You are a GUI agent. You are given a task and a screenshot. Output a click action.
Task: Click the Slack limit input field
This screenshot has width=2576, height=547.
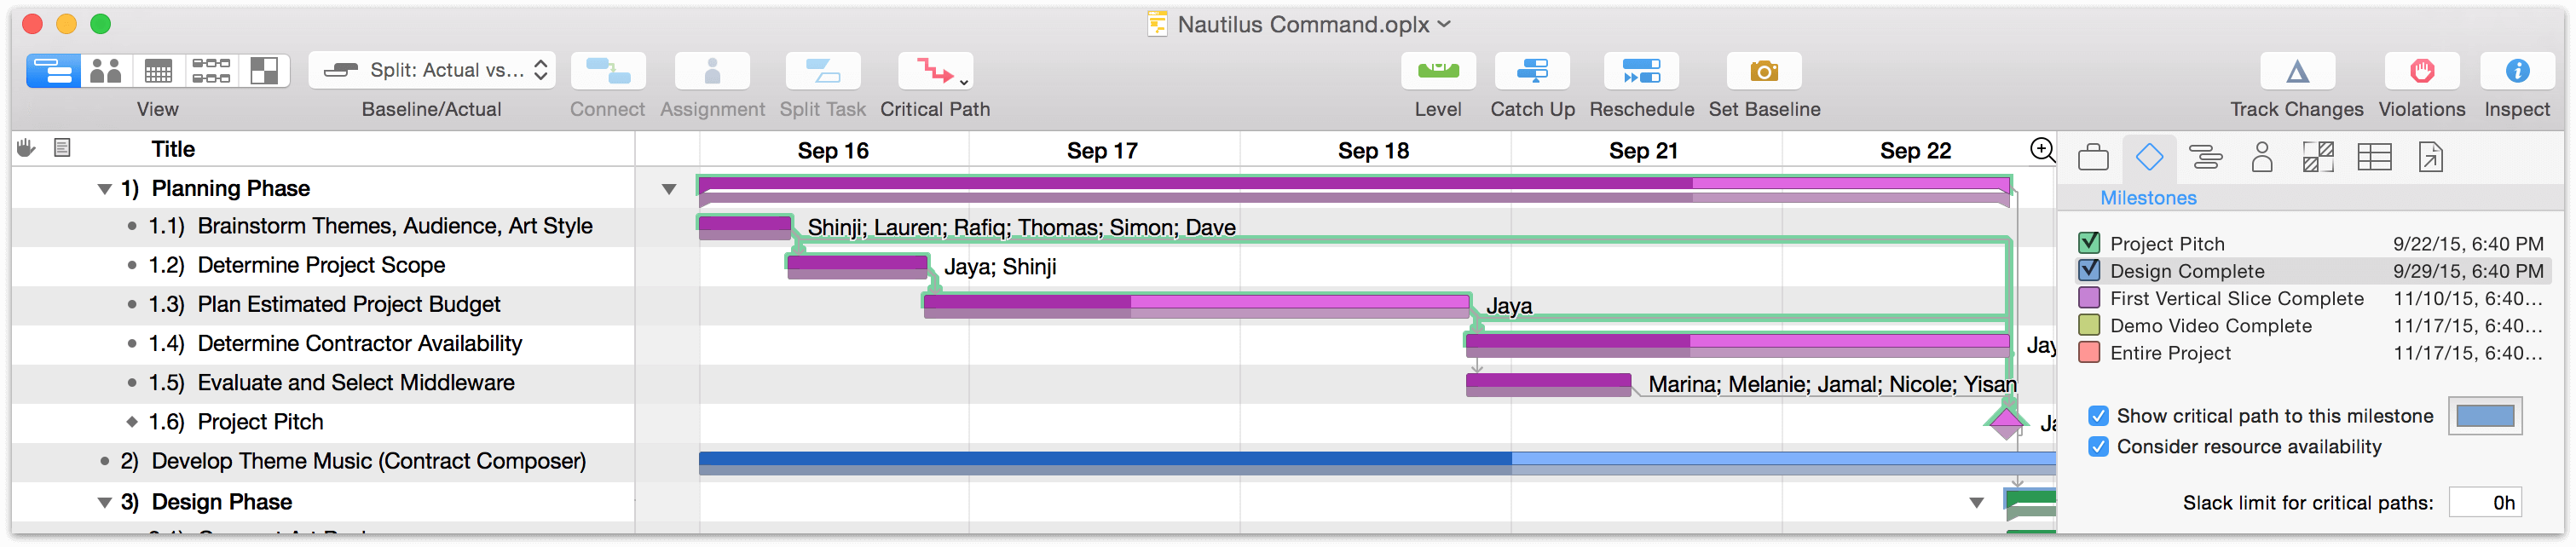pyautogui.click(x=2484, y=502)
